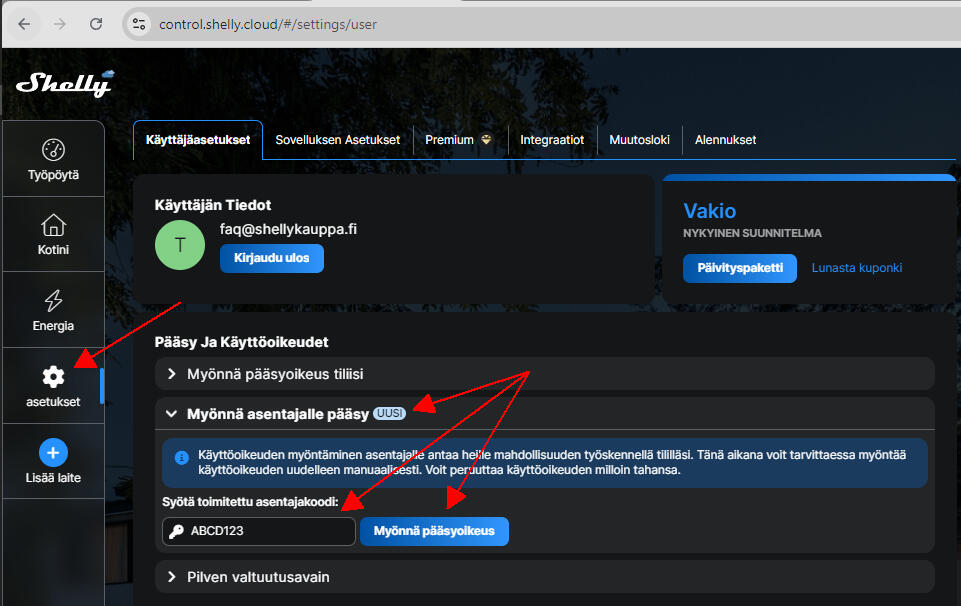Click the Myönnä pääsyoikeus button

(x=434, y=531)
